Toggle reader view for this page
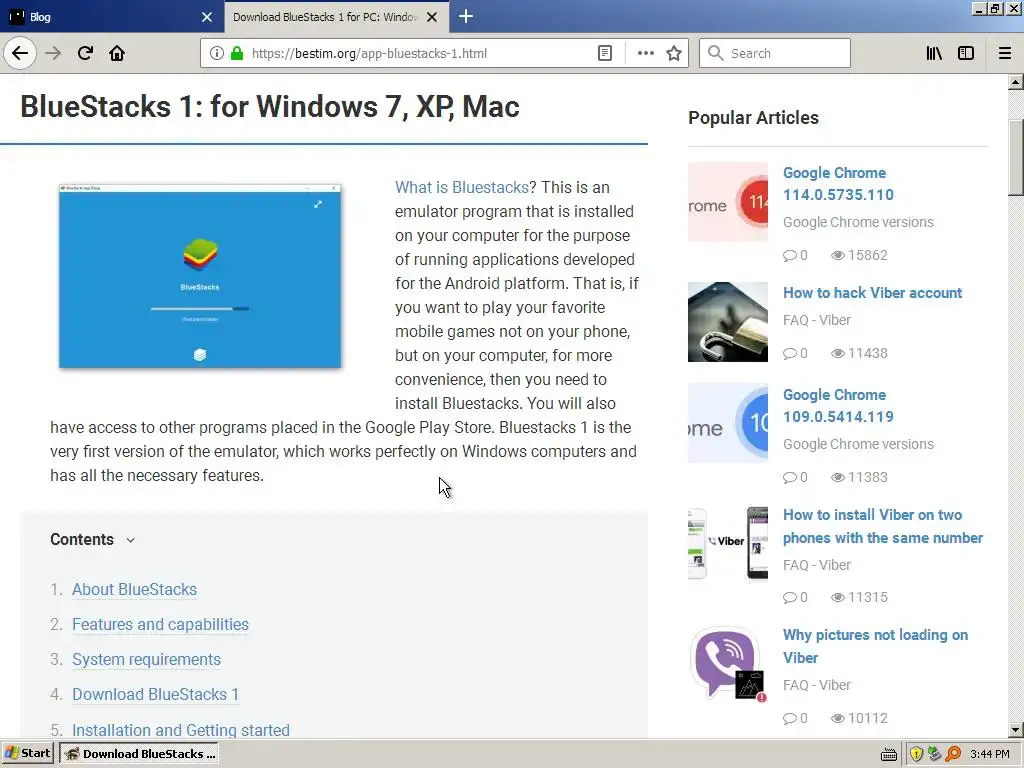The width and height of the screenshot is (1024, 768). pos(605,53)
